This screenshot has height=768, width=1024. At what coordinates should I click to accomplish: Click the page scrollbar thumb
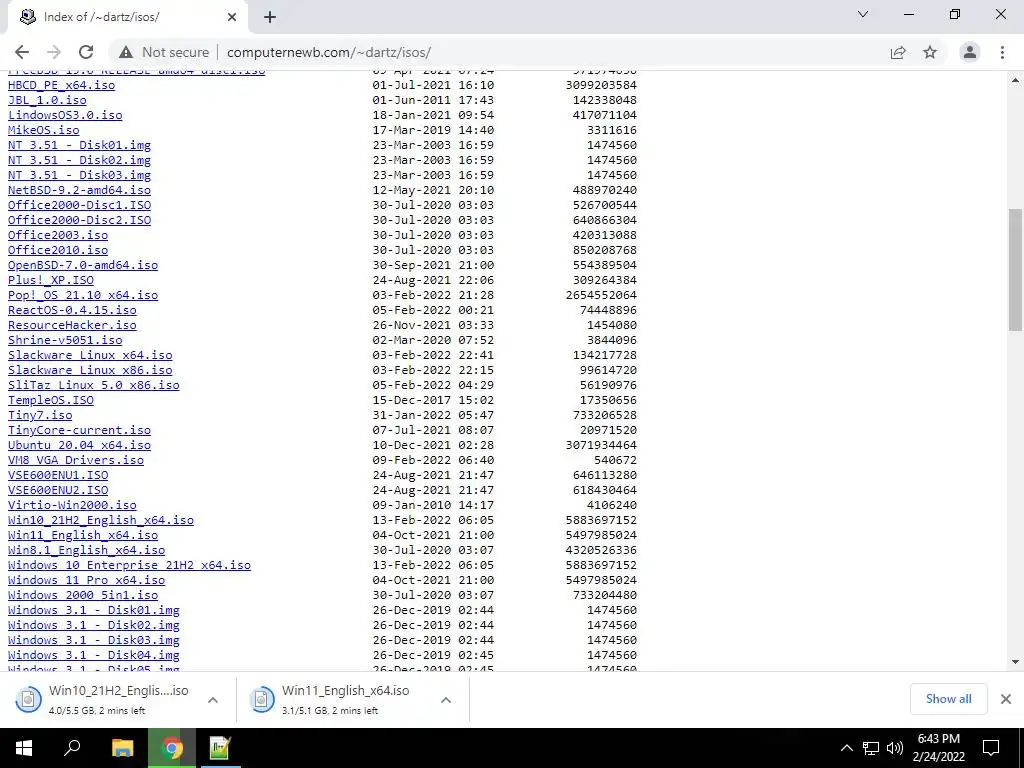1014,270
